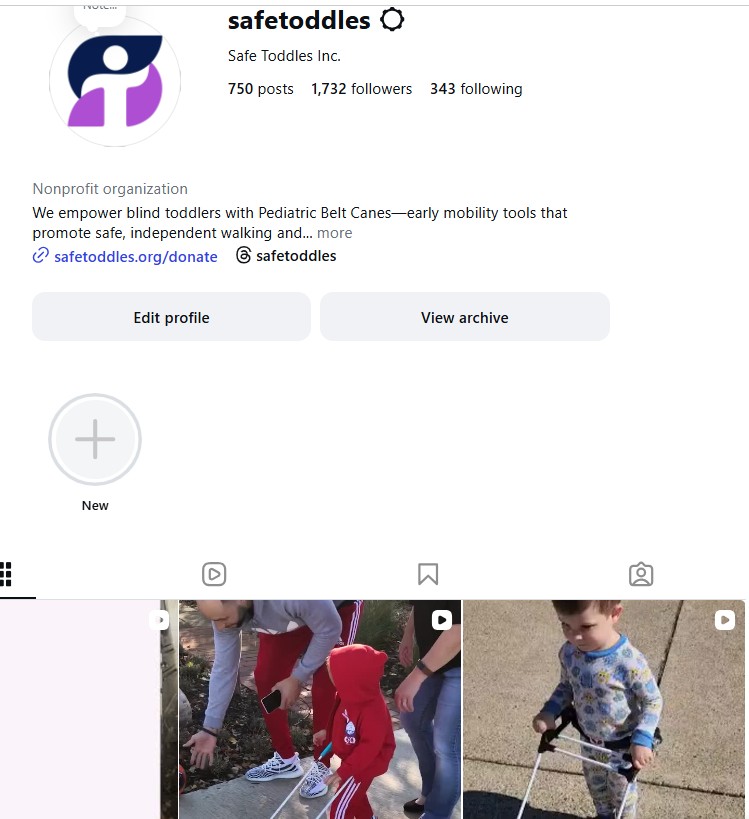Select the posts grid tab icon

6,574
